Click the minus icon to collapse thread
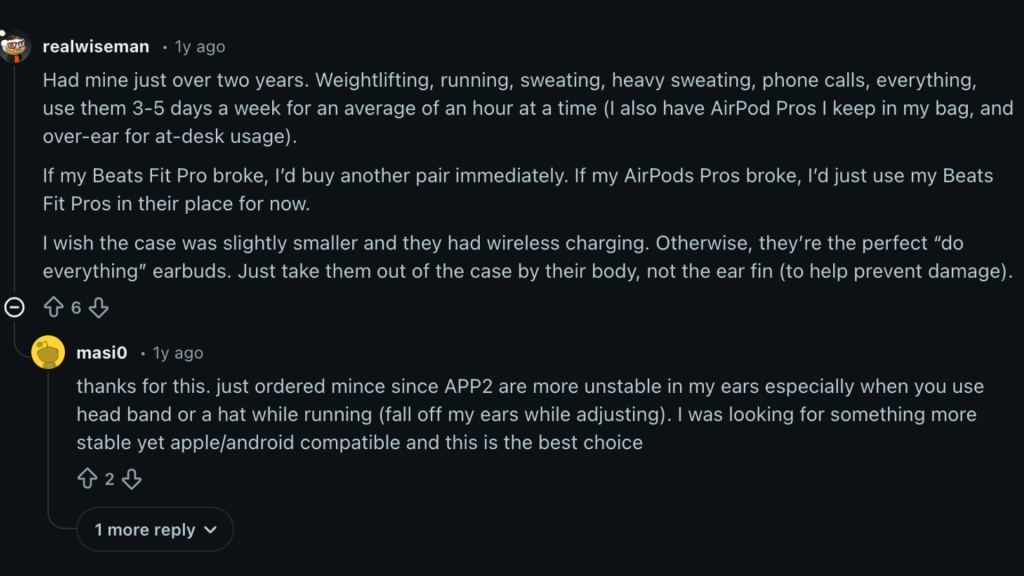 [x=14, y=307]
